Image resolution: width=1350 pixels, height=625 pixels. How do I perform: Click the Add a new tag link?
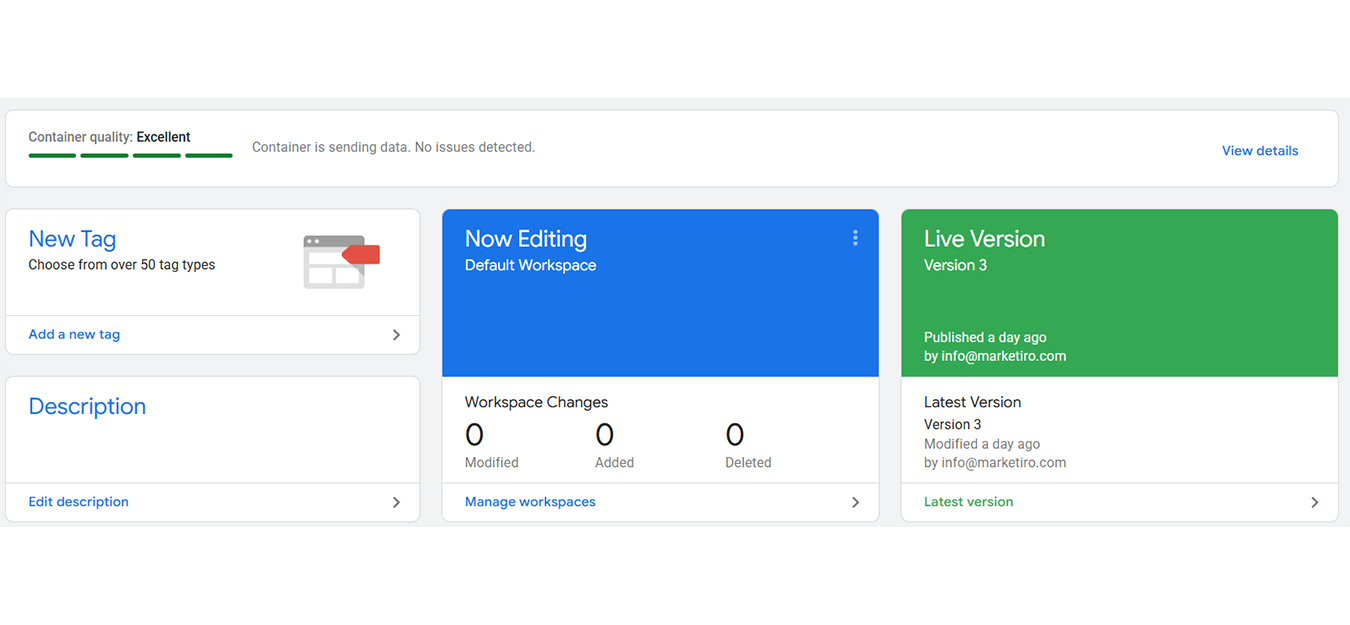tap(74, 335)
